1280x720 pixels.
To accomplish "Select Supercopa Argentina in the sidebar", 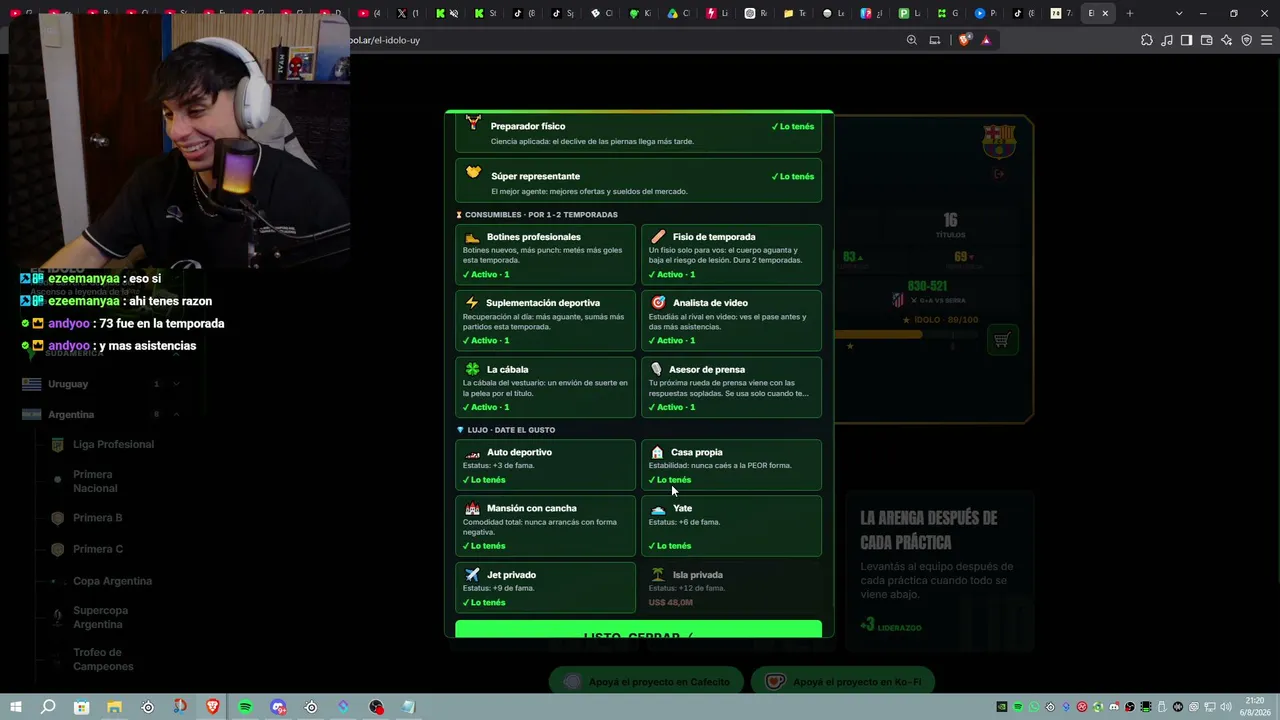I will click(100, 617).
